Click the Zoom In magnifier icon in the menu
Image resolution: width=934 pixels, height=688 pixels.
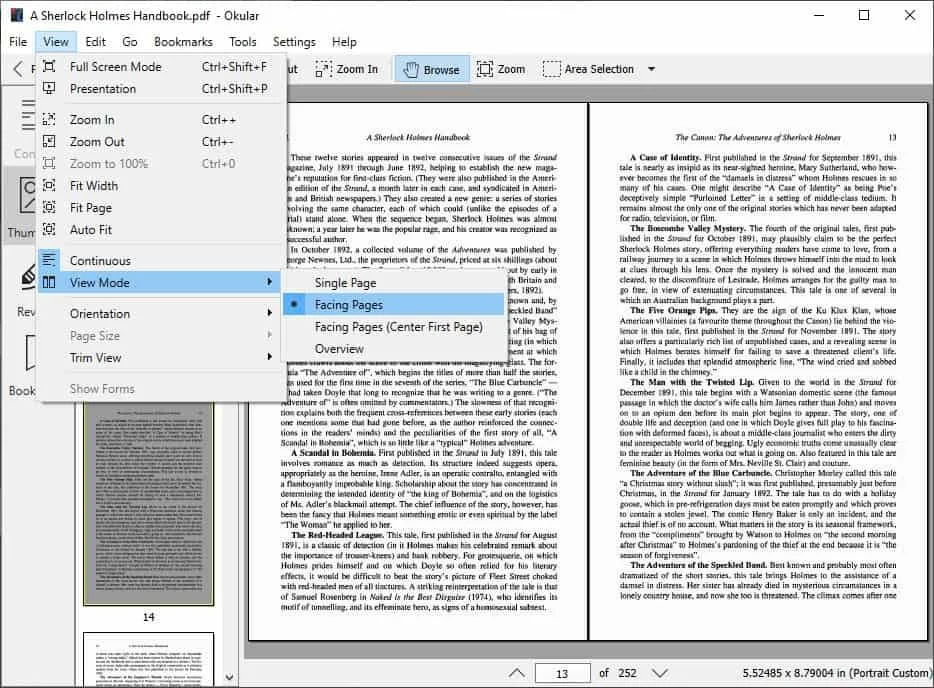pos(49,119)
